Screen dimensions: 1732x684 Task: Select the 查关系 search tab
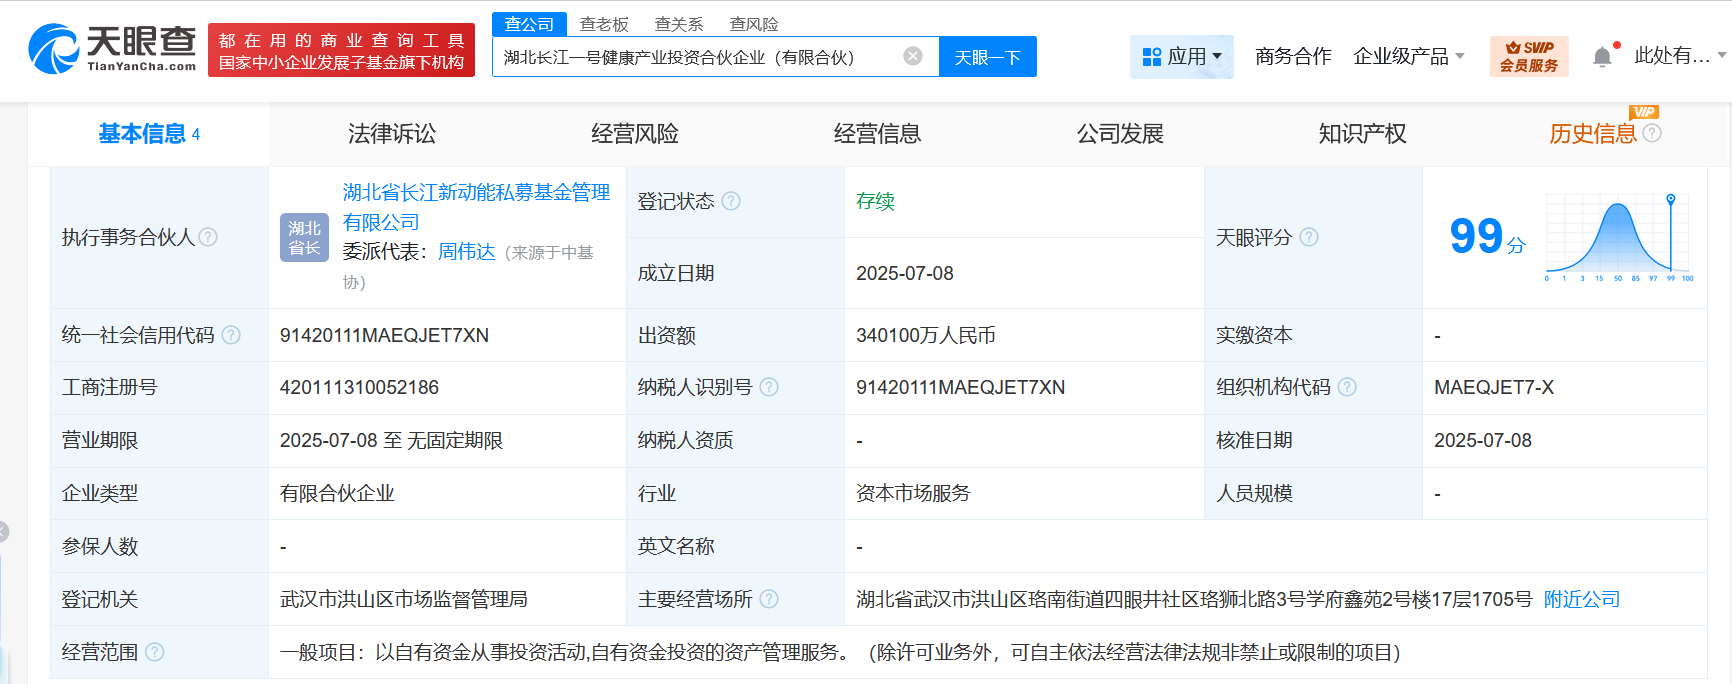679,24
